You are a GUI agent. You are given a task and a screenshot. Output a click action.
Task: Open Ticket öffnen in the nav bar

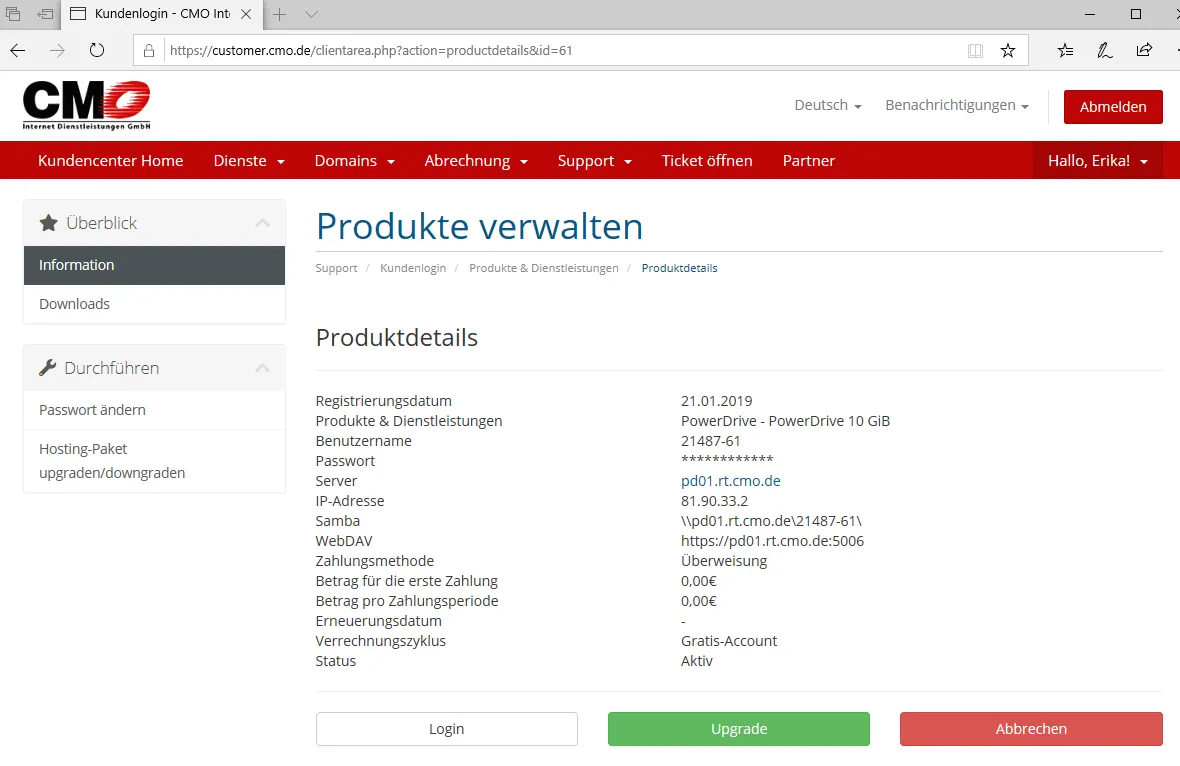click(x=707, y=160)
